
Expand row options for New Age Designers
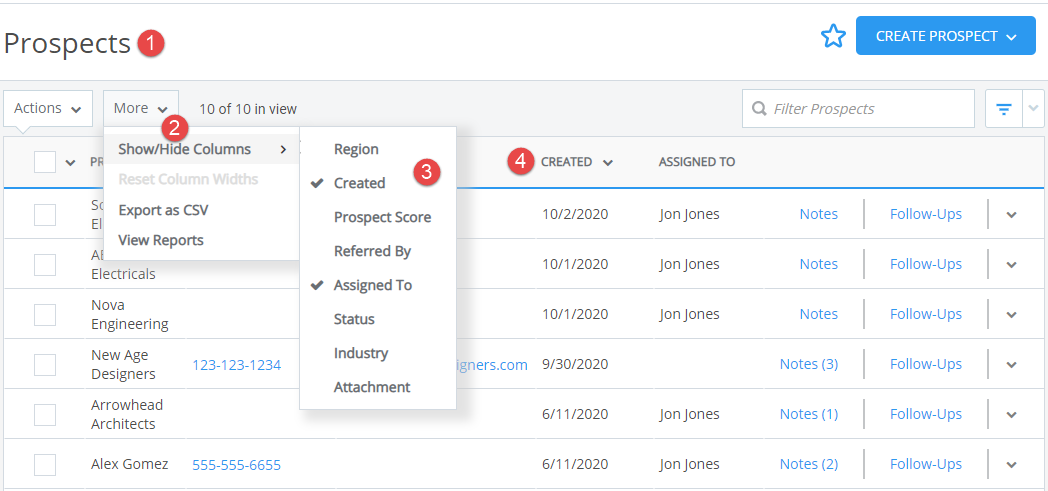(1011, 364)
